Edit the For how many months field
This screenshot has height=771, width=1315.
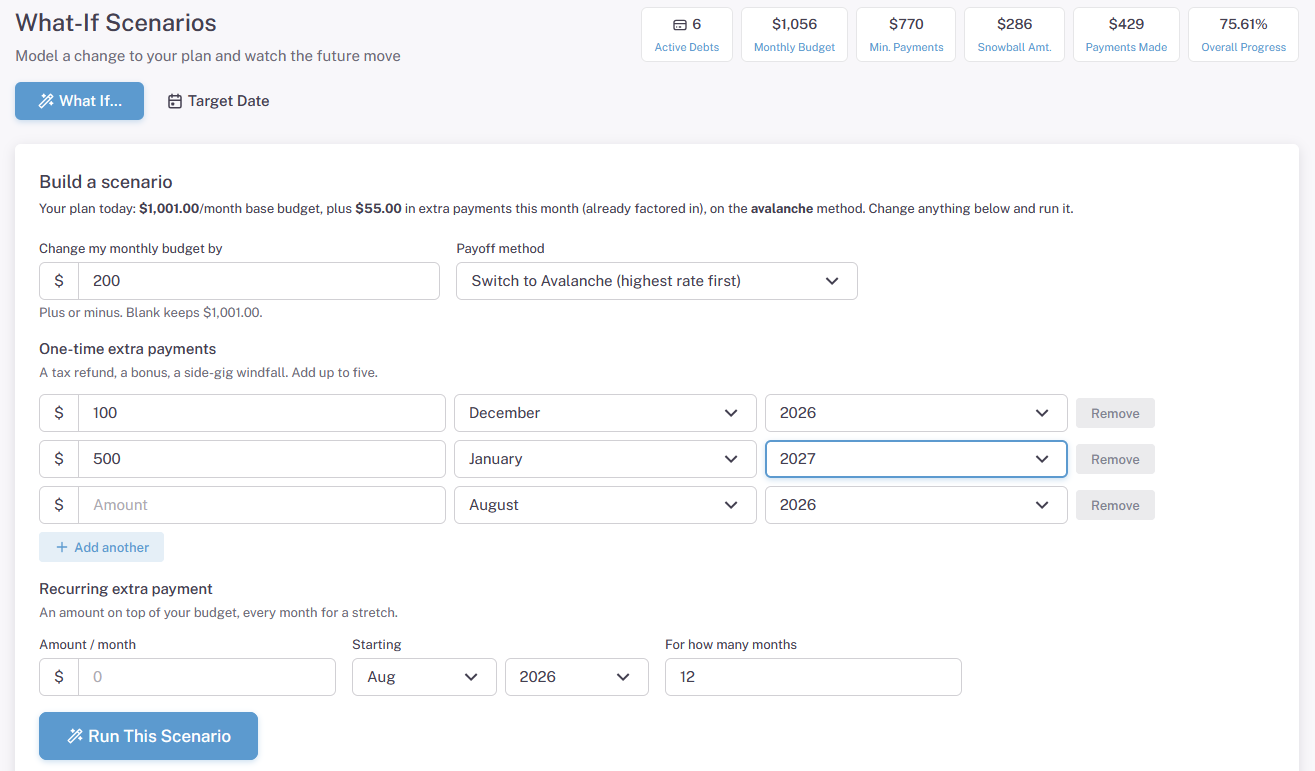tap(813, 677)
